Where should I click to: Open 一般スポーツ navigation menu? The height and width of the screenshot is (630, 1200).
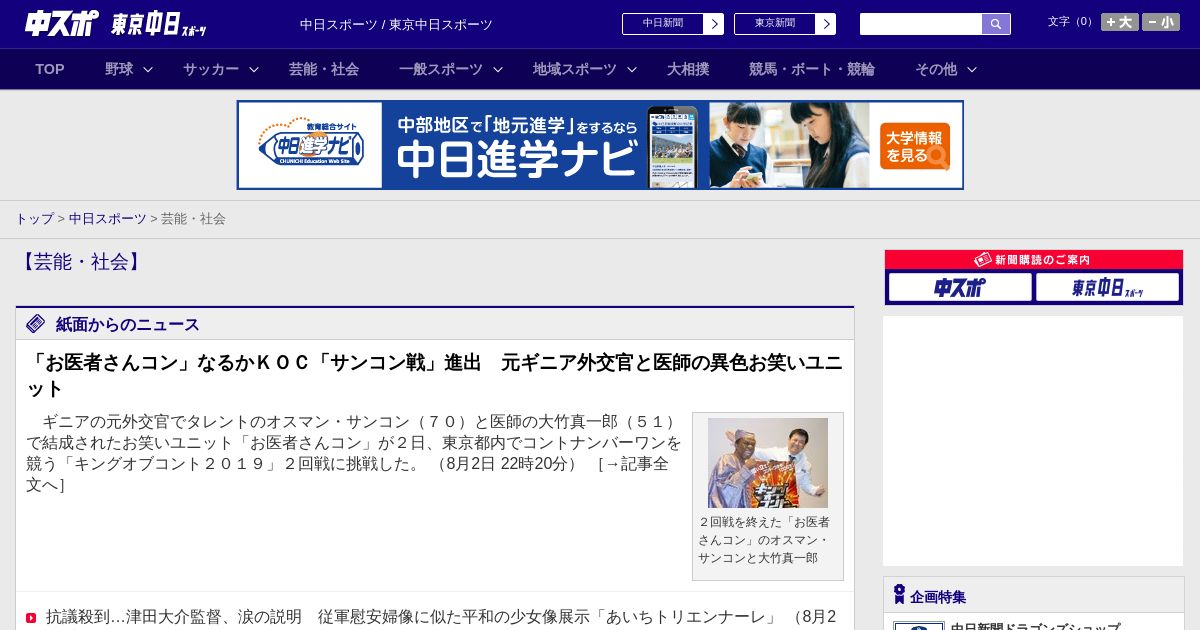pos(441,69)
